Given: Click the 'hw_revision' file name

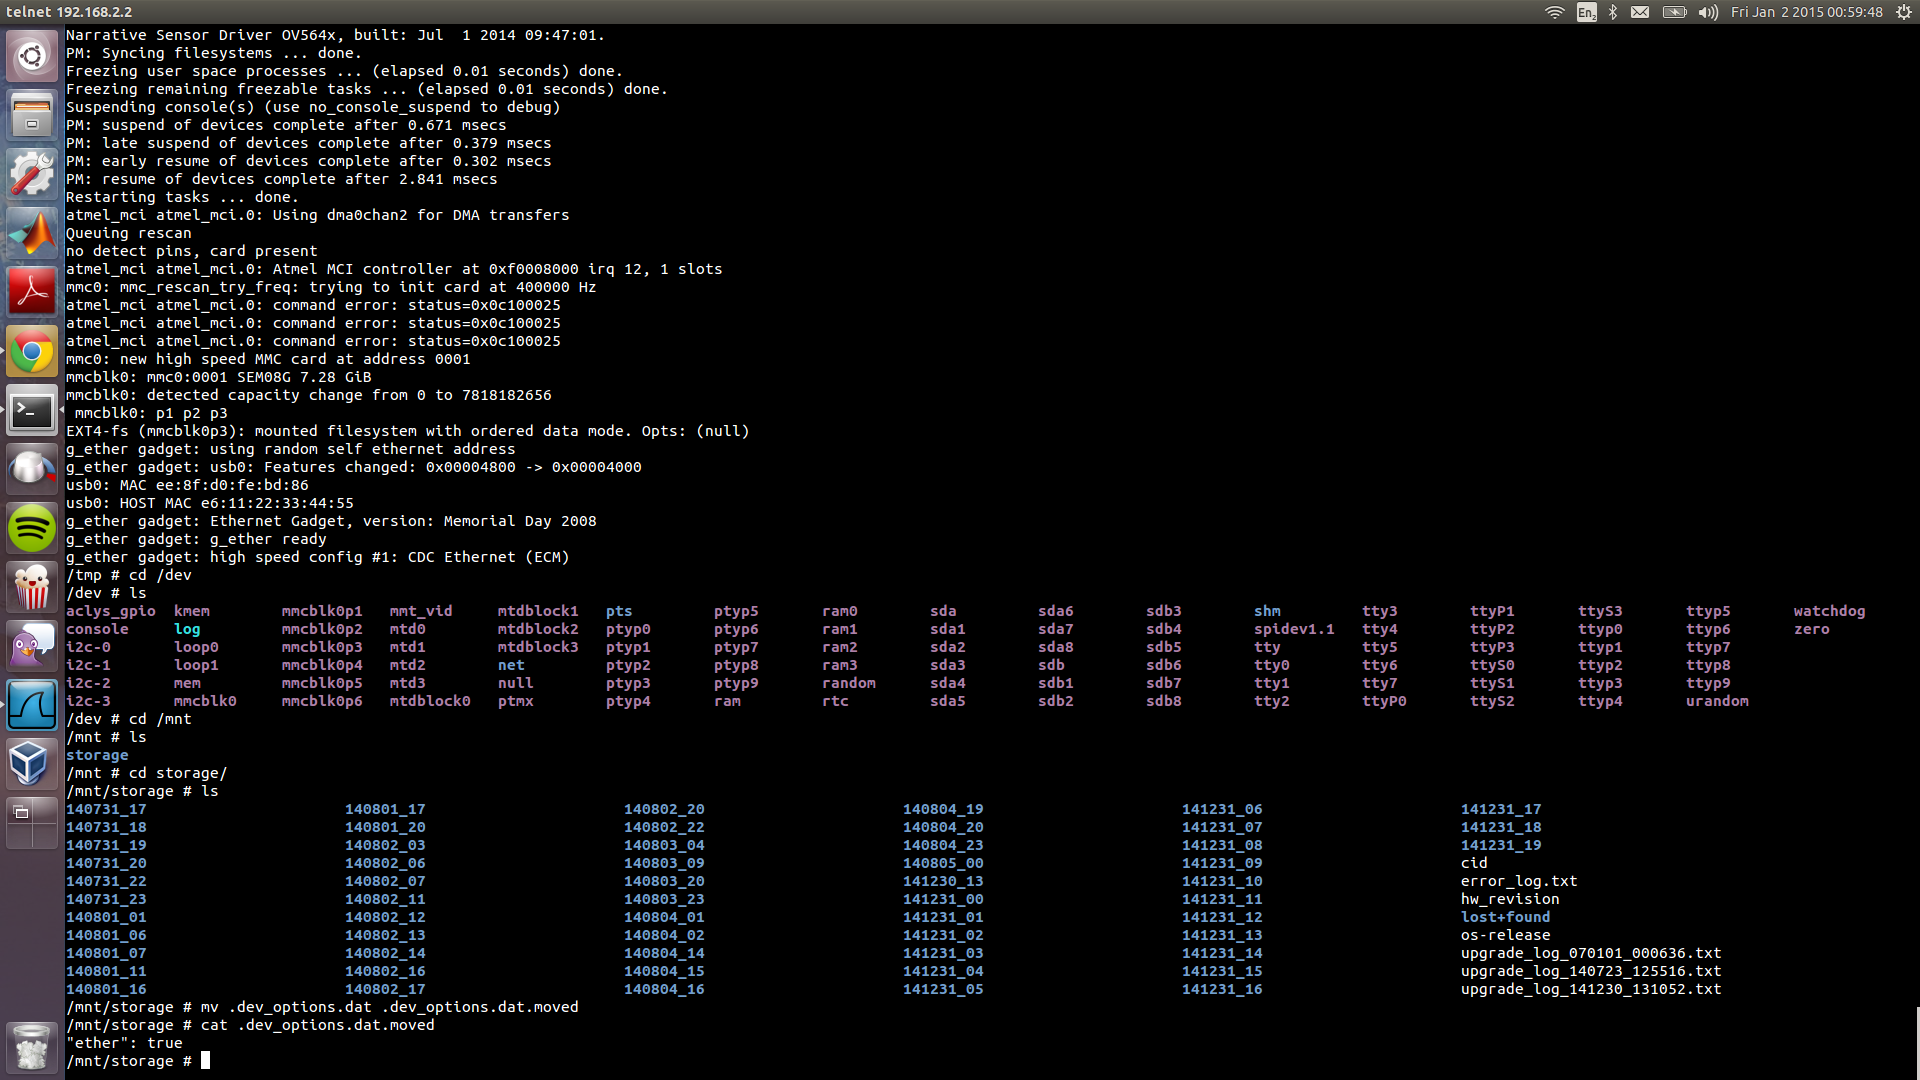Looking at the screenshot, I should point(1510,899).
